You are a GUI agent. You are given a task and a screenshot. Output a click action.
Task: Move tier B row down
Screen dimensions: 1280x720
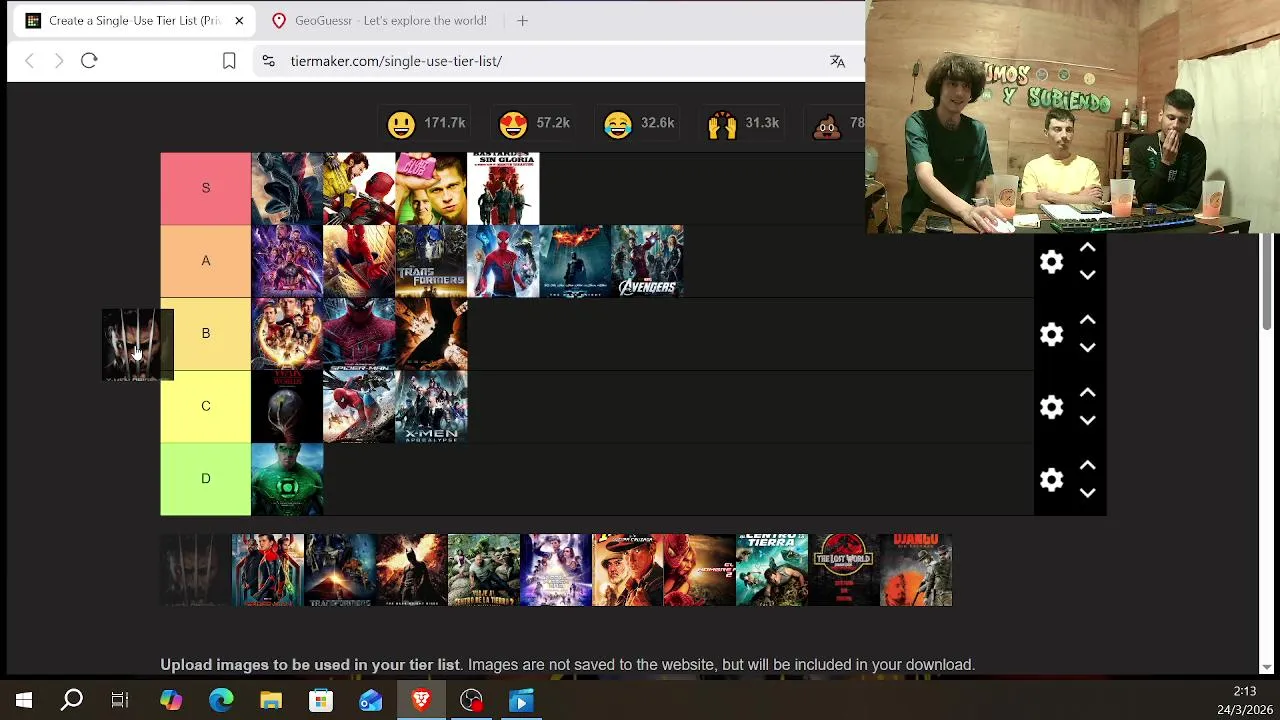tap(1087, 348)
